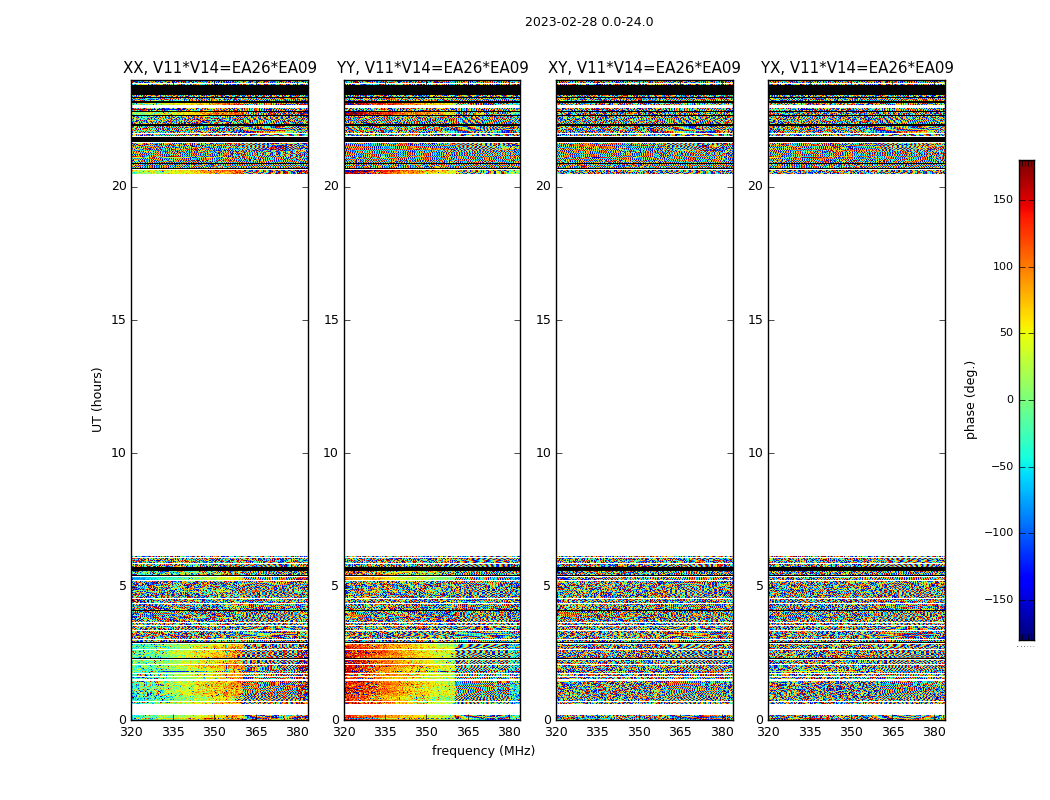Click the XY phase waterfall plot
Image resolution: width=1050 pixels, height=800 pixels.
pos(645,400)
